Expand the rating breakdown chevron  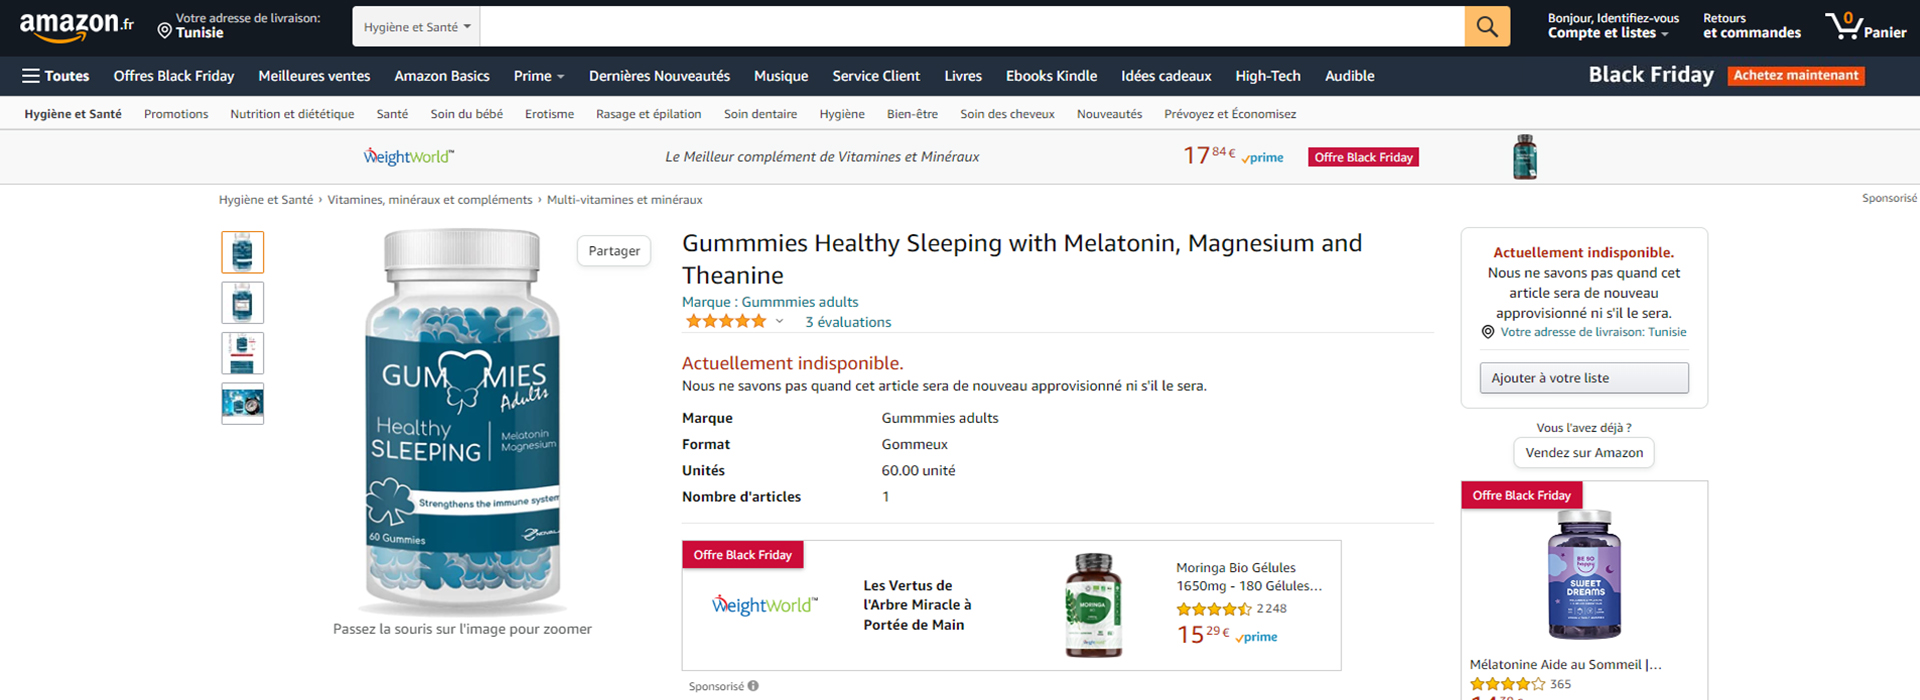(x=780, y=322)
